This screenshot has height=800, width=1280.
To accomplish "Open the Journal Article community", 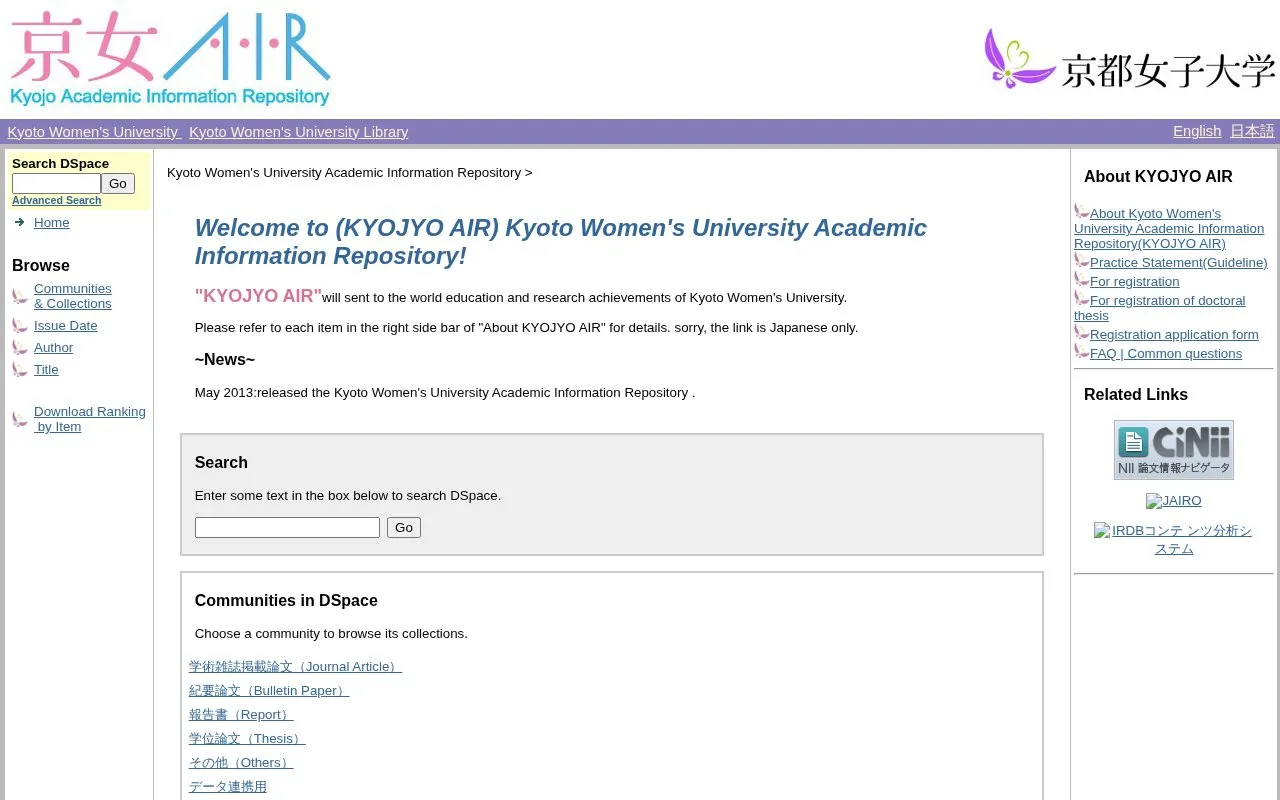I will coord(295,667).
